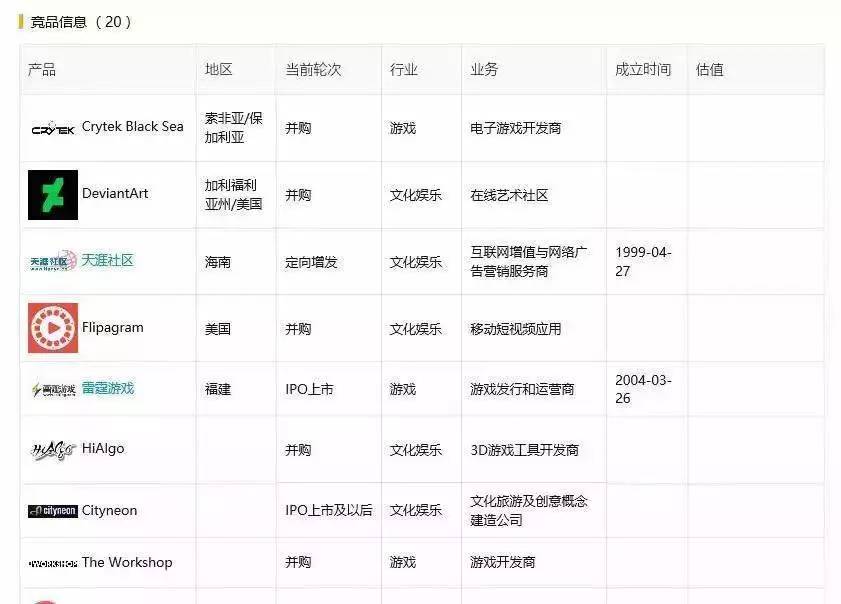841x604 pixels.
Task: Click the IPO上市及以后 round cell
Action: 328,510
